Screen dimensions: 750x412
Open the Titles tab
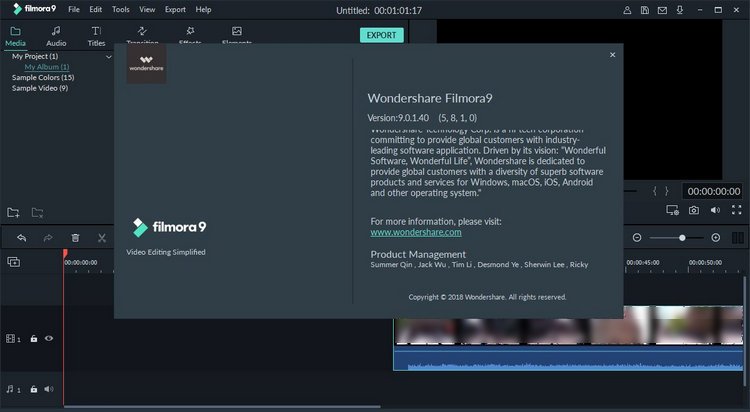tap(96, 36)
